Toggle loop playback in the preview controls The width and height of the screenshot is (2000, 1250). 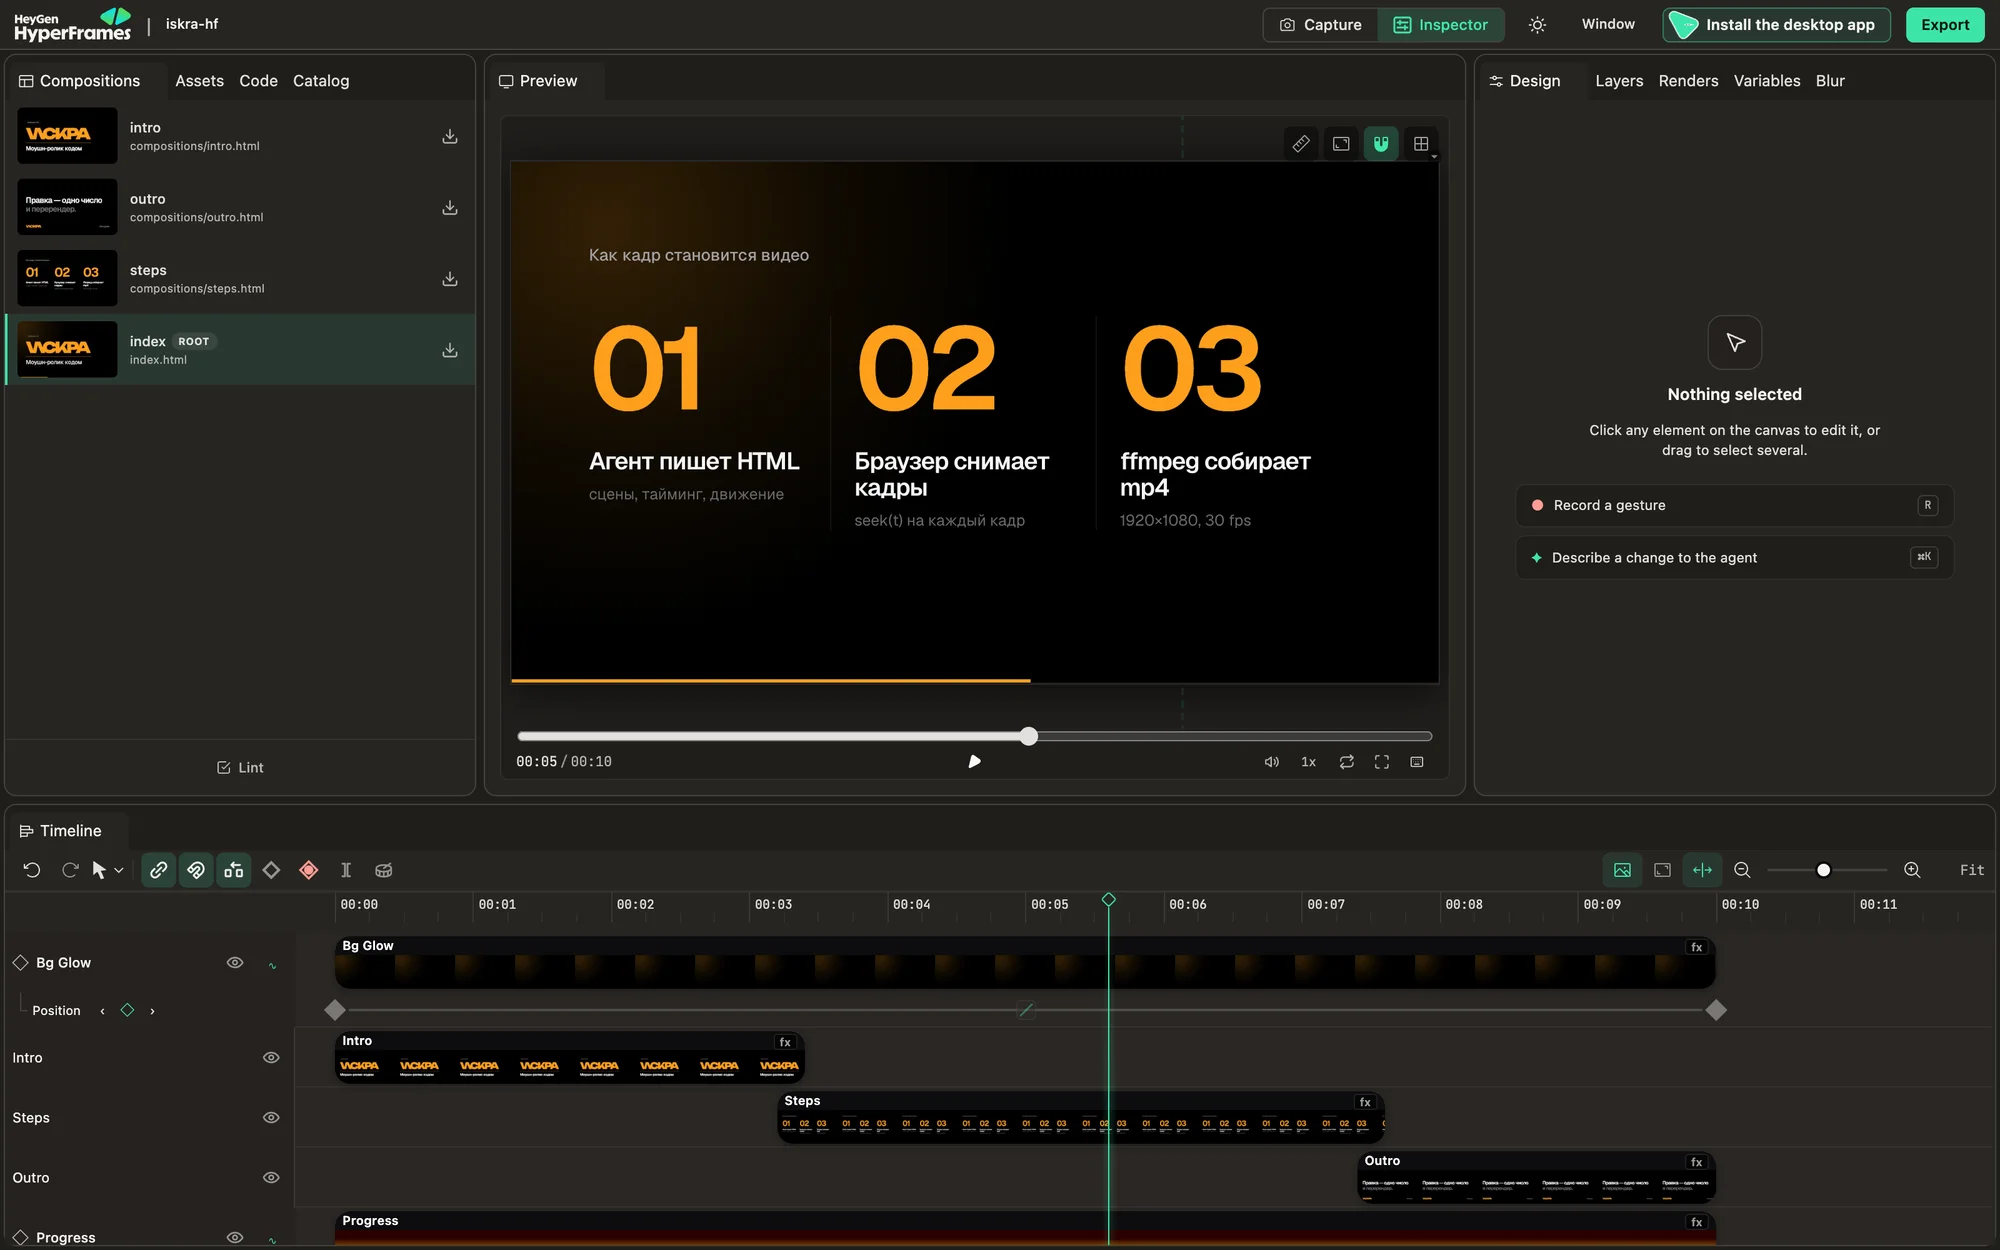(1347, 762)
